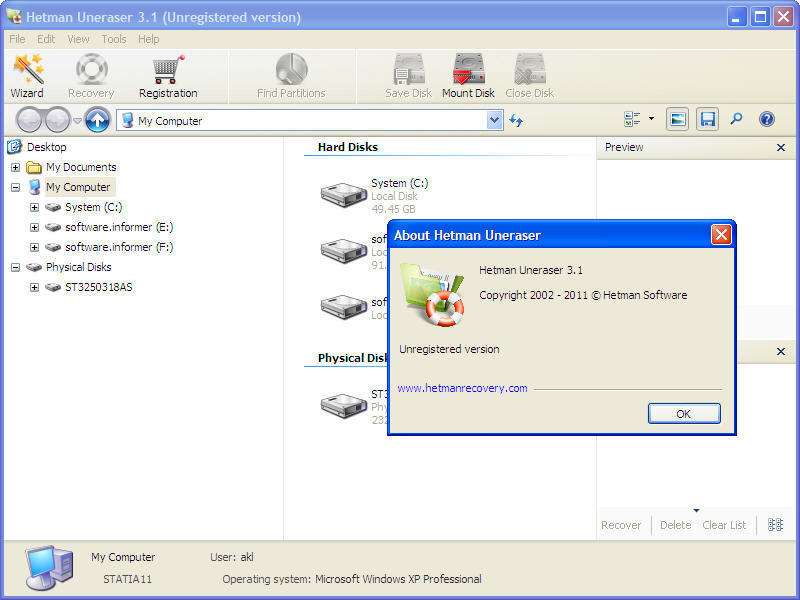
Task: Navigate up using the green arrow icon
Action: 96,122
